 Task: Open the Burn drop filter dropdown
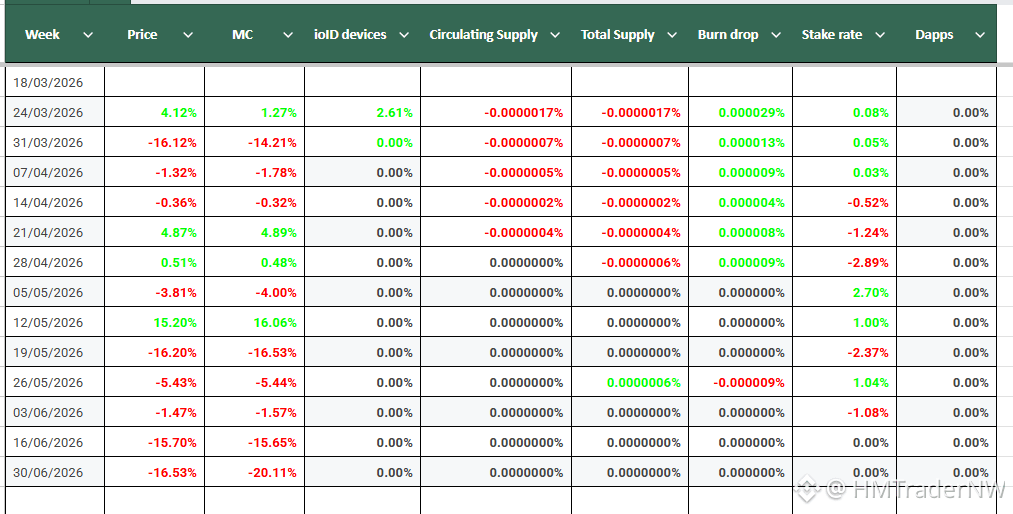[x=776, y=35]
